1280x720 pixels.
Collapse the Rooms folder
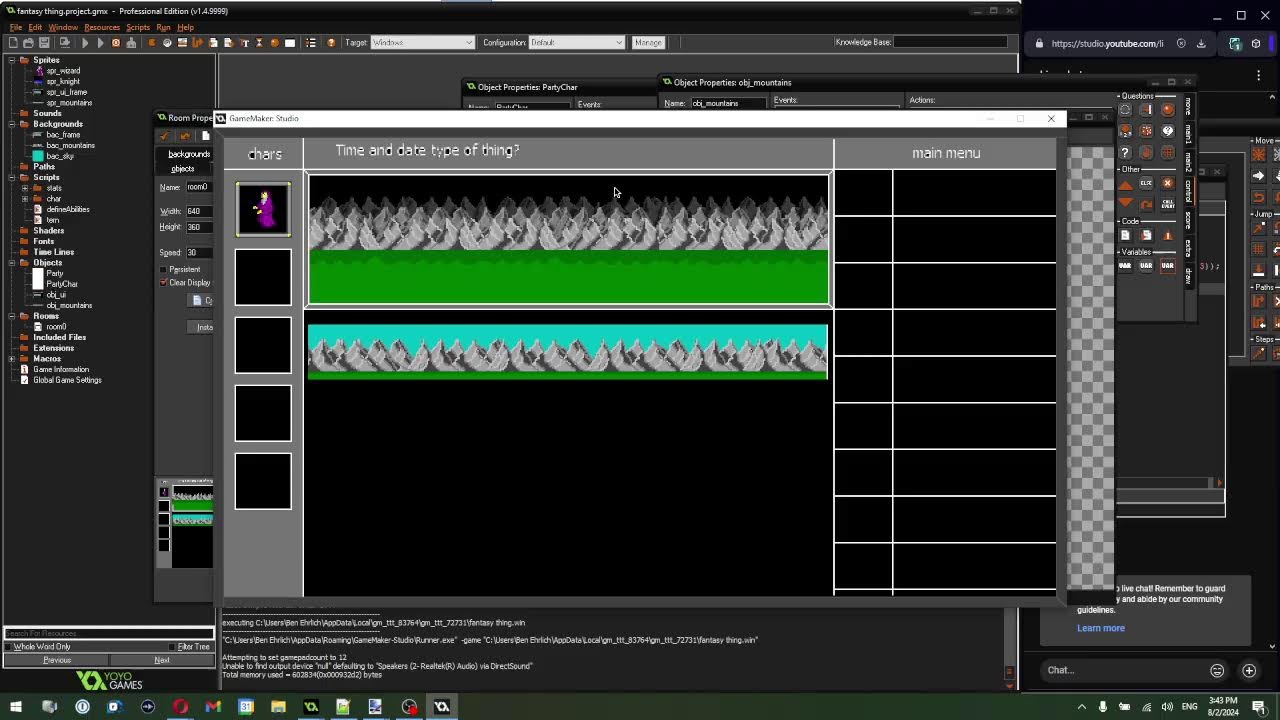(13, 316)
